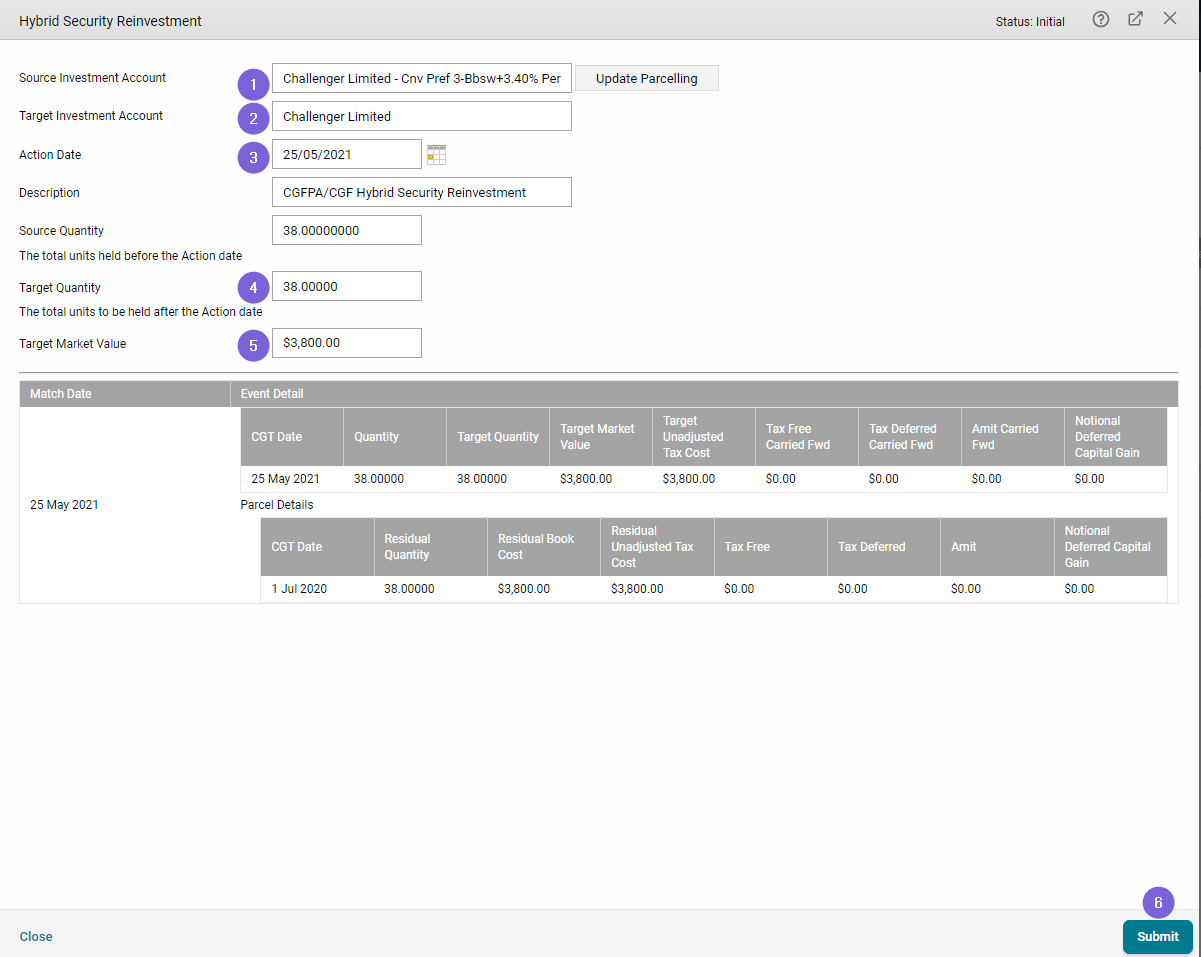Select the Source Investment Account field
The height and width of the screenshot is (957, 1201).
click(x=422, y=78)
